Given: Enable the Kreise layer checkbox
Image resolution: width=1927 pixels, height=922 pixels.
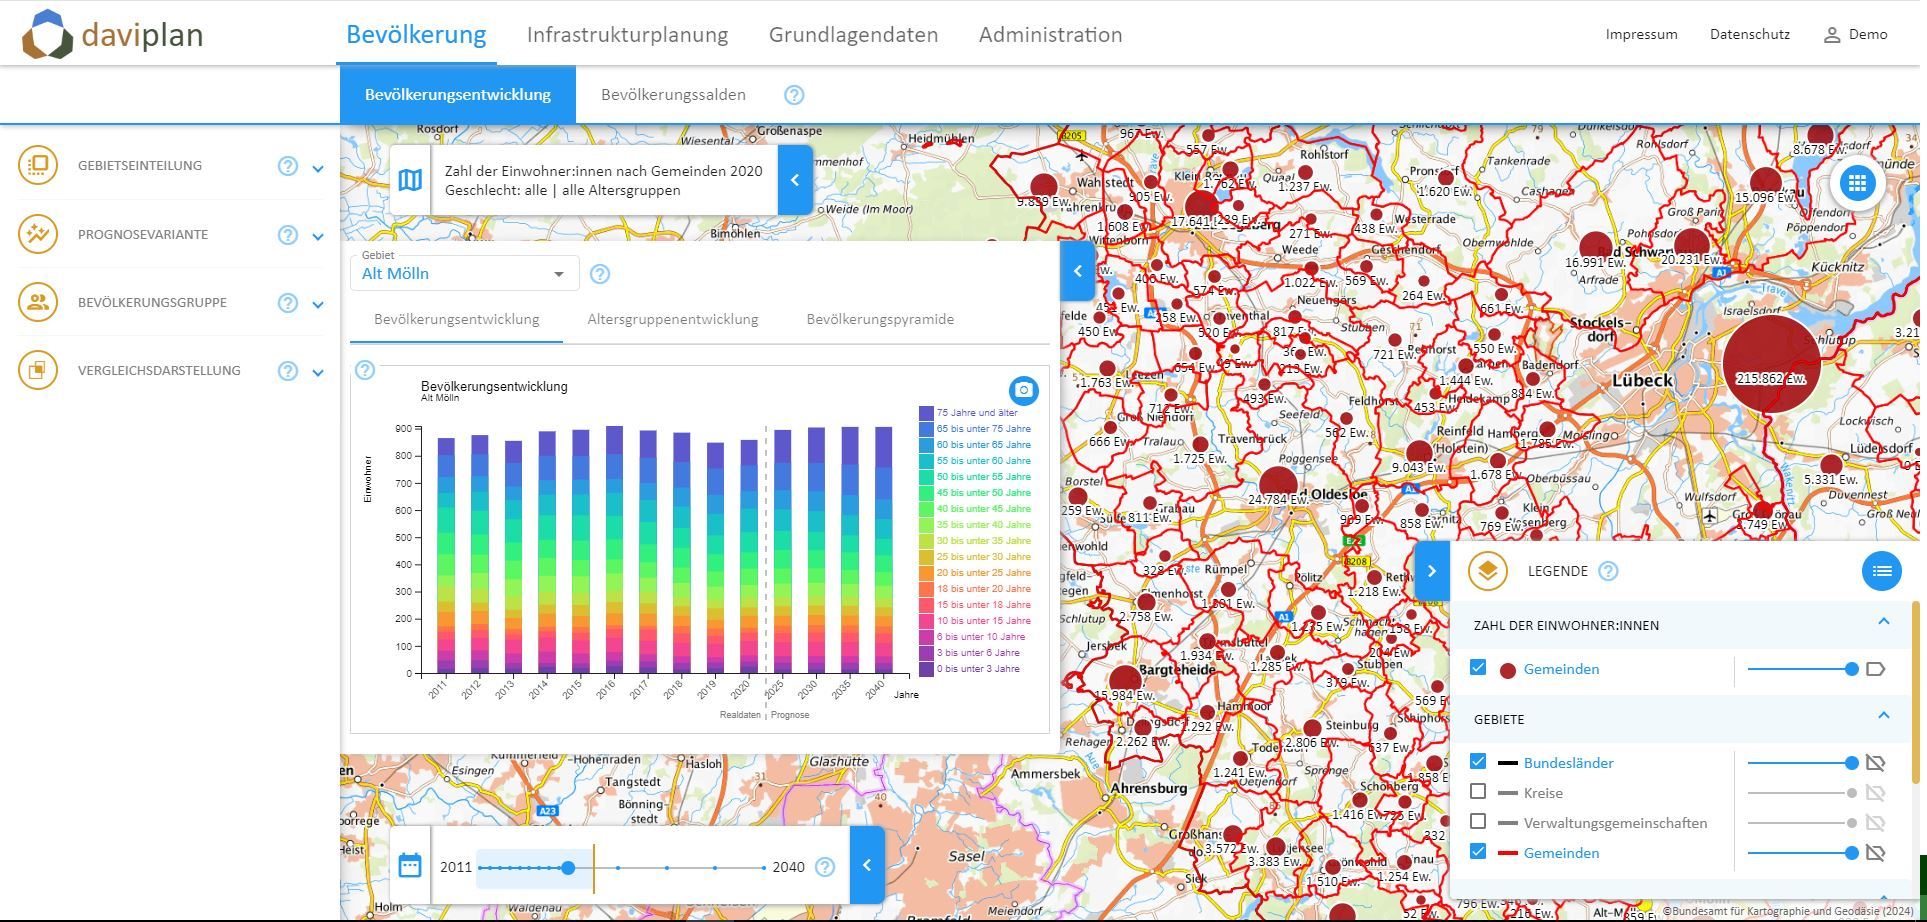Looking at the screenshot, I should [1478, 792].
